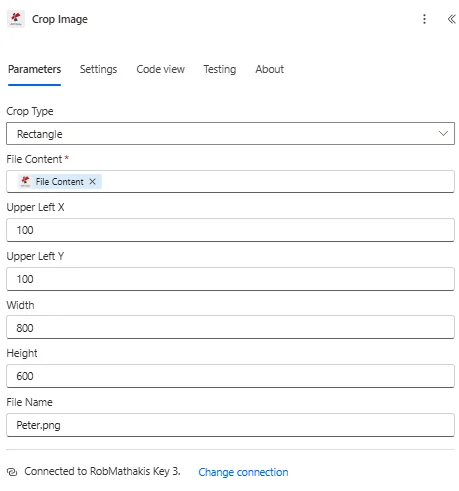Open the Code view tab
This screenshot has width=459, height=491.
click(160, 69)
